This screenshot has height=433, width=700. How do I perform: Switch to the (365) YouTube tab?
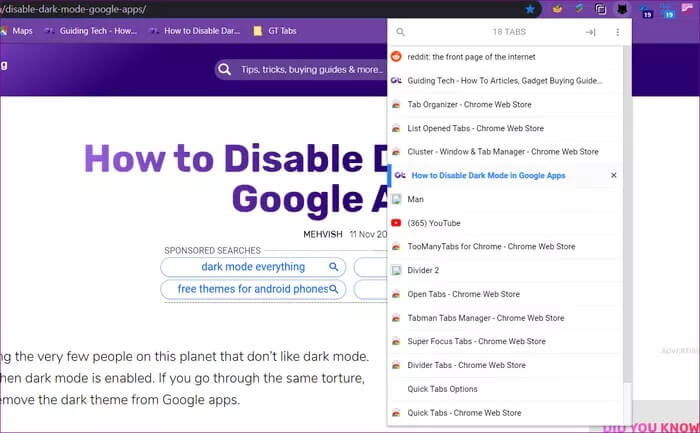point(505,223)
